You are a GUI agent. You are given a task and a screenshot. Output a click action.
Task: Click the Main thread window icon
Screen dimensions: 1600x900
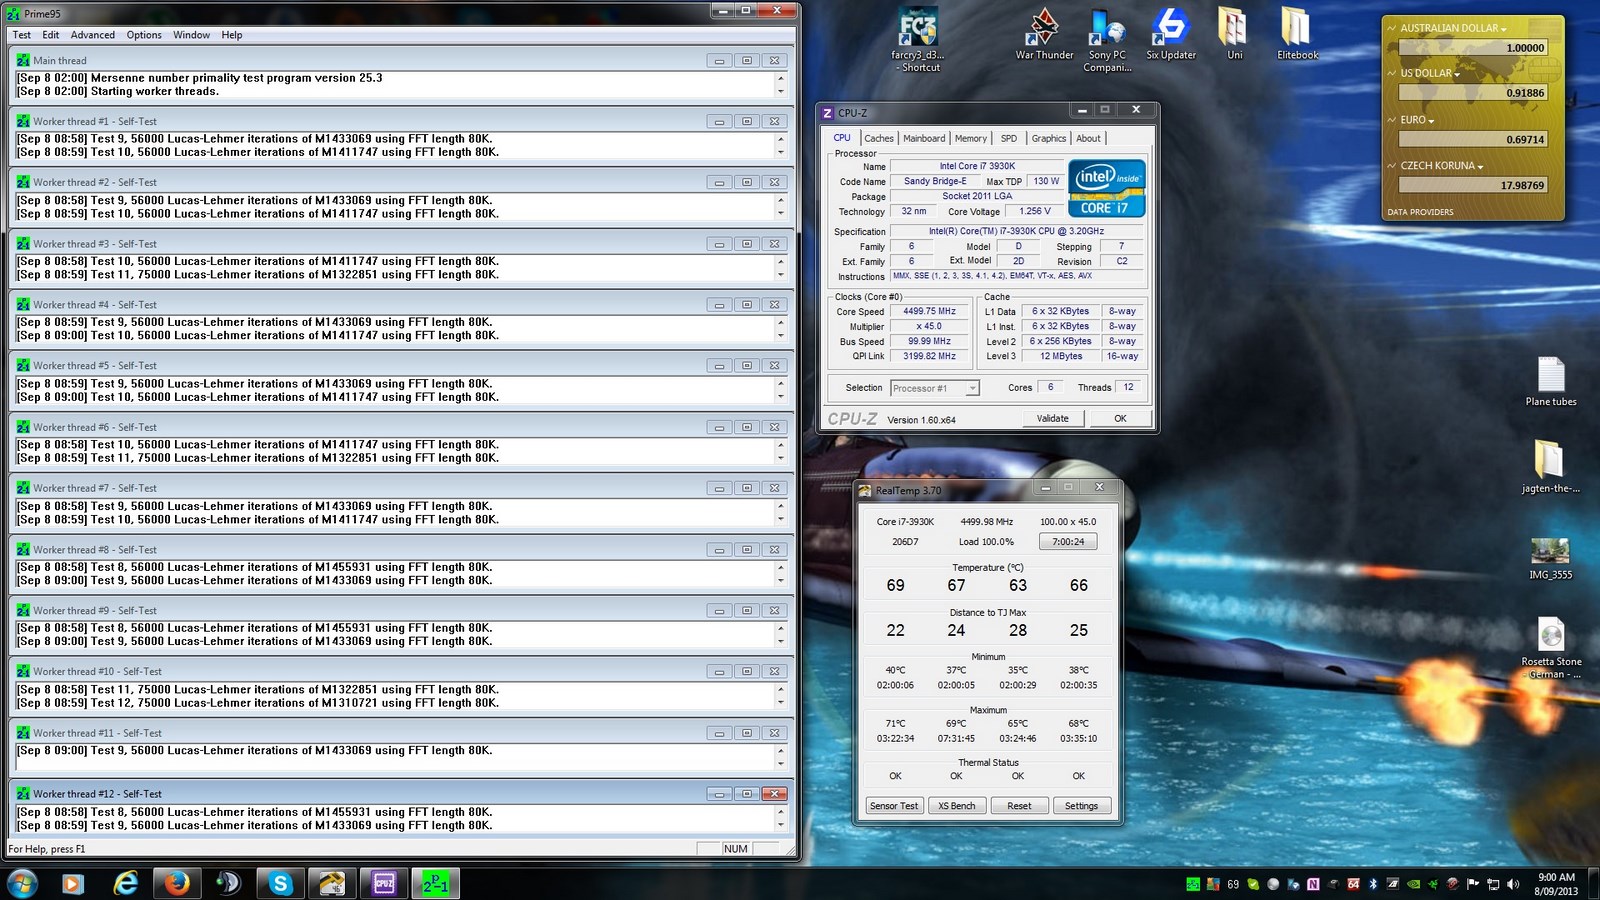[23, 60]
